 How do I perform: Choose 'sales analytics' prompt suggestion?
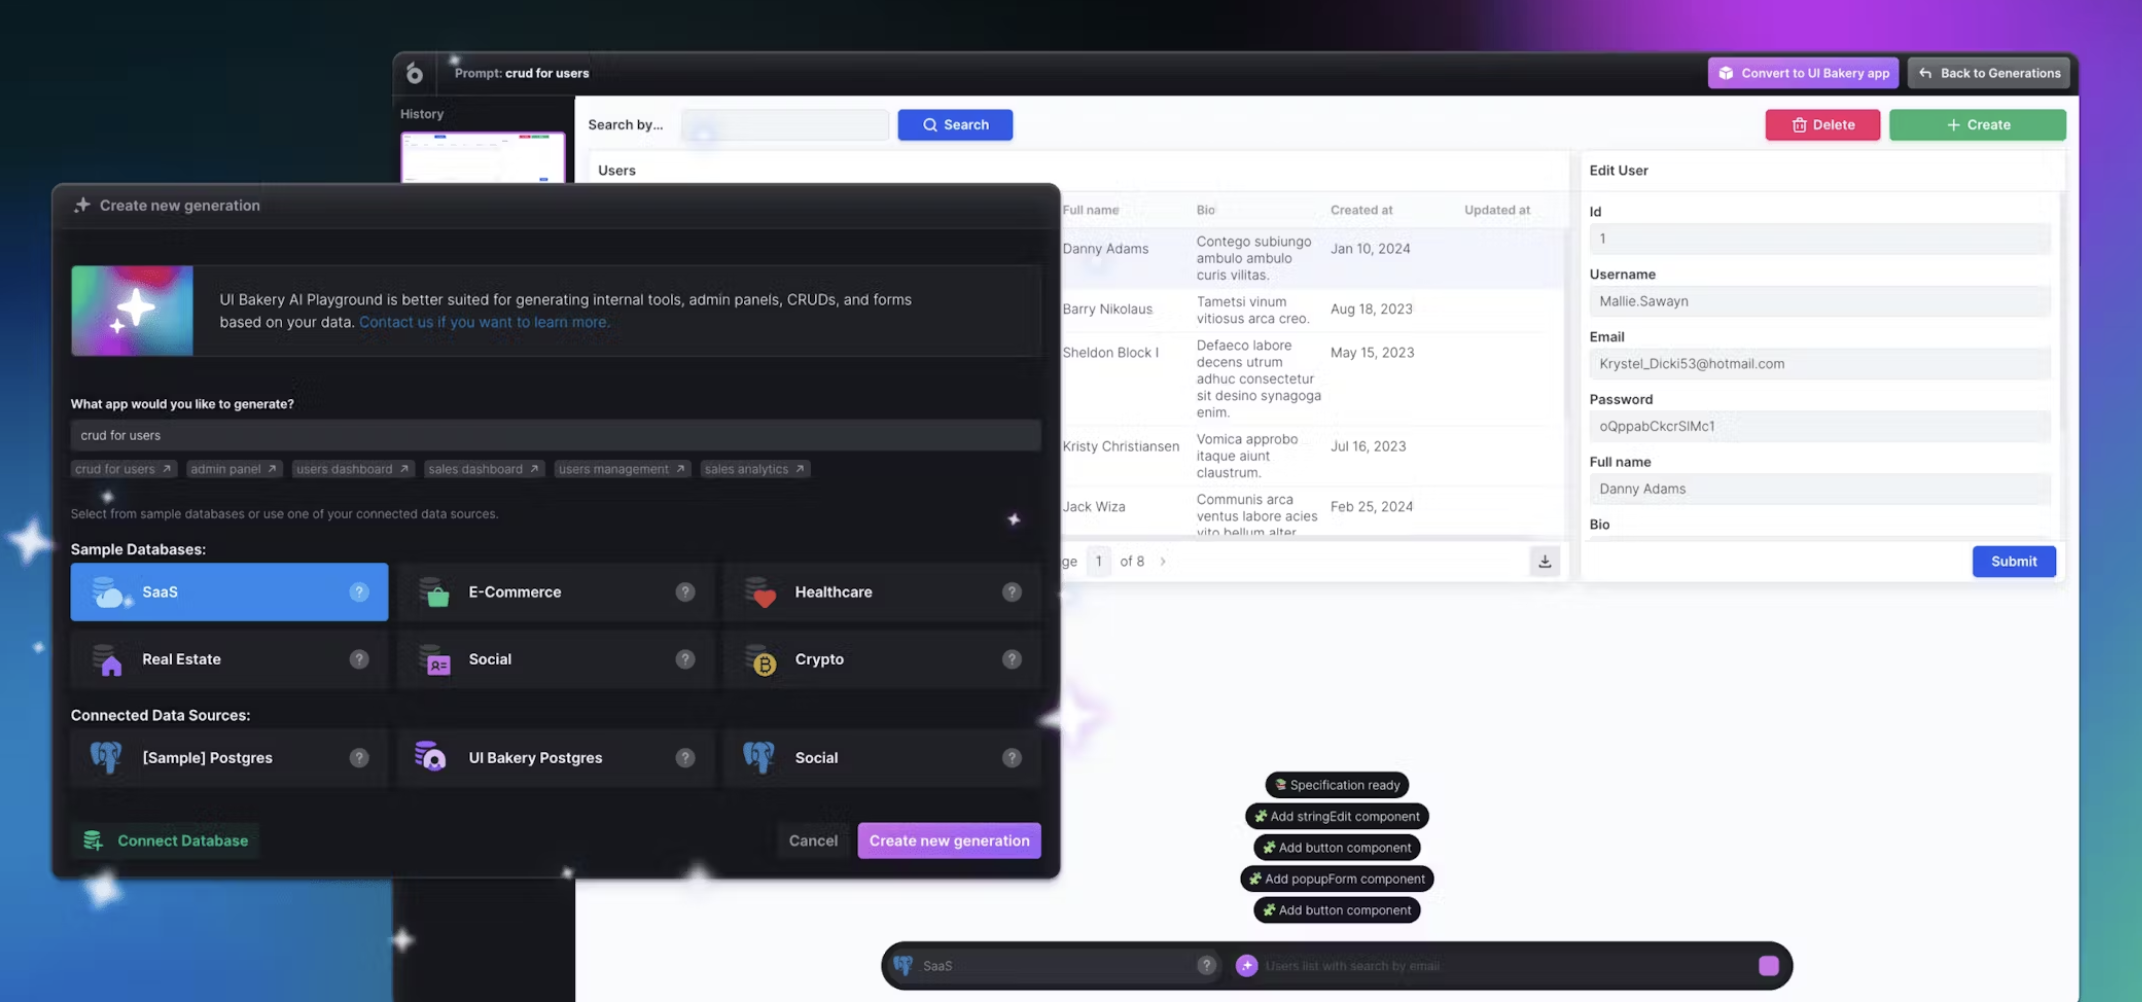coord(755,469)
